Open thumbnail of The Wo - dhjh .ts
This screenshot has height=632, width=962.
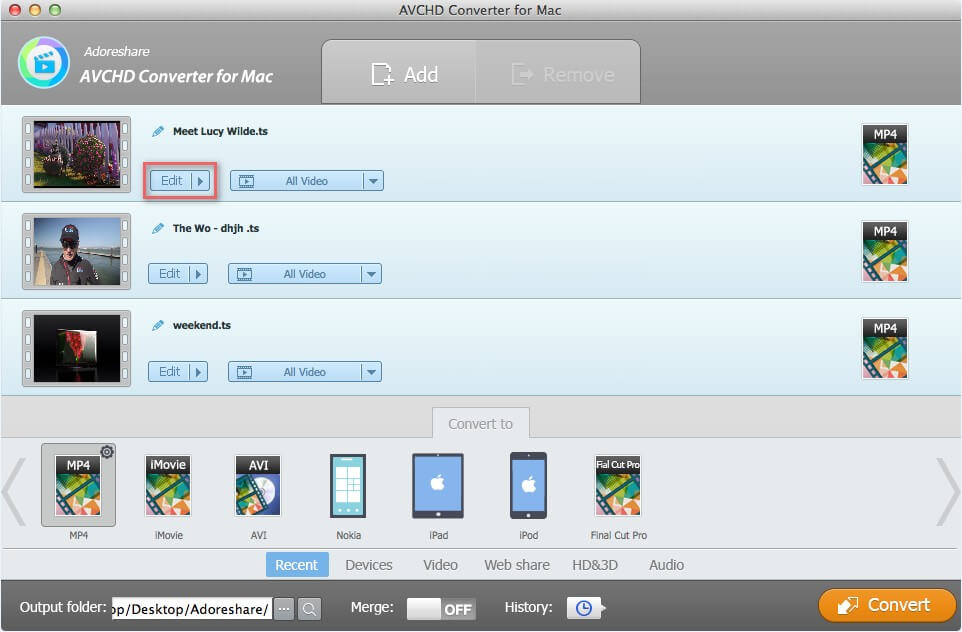(77, 252)
